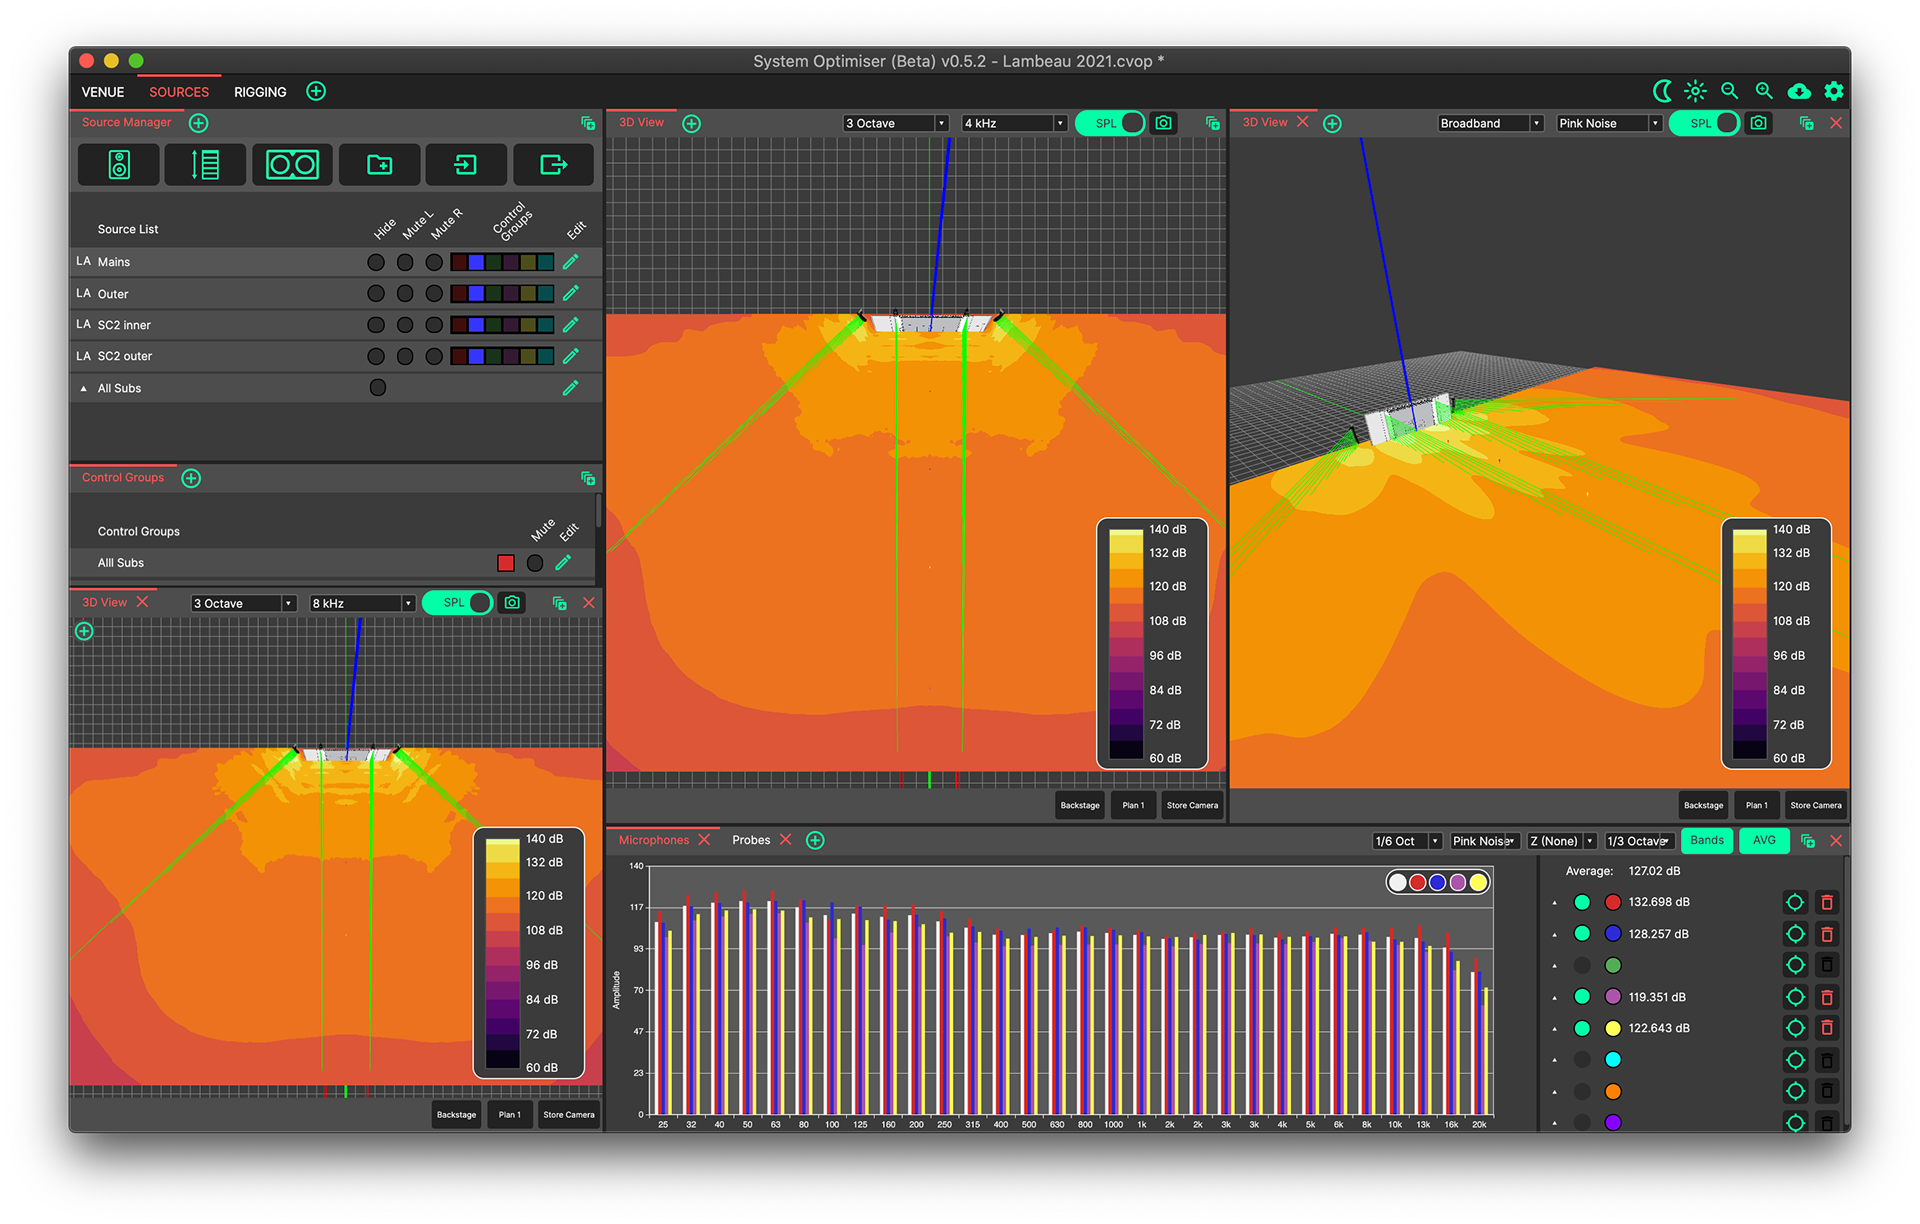Click the export sources icon
The image size is (1920, 1224).
pyautogui.click(x=553, y=165)
